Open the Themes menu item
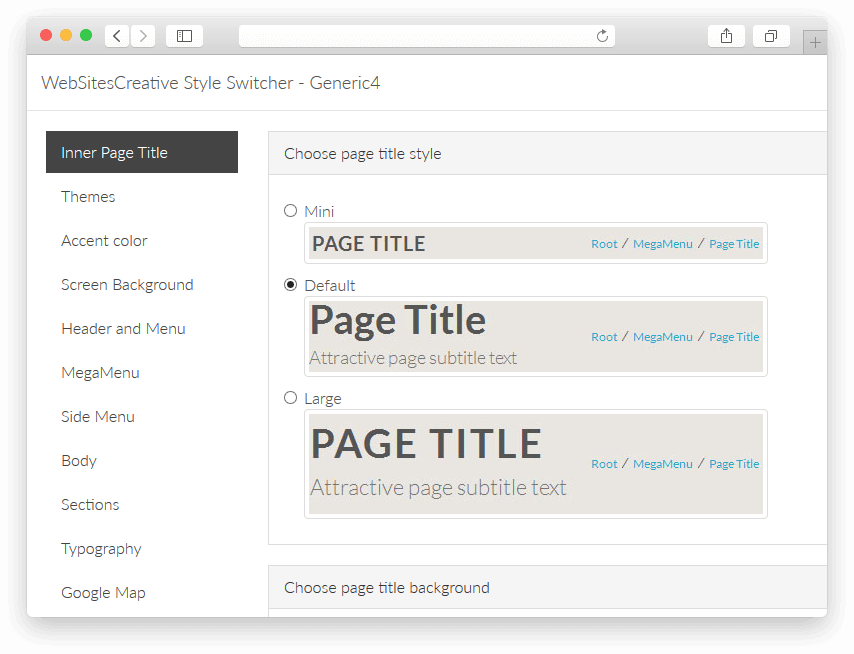 click(88, 197)
